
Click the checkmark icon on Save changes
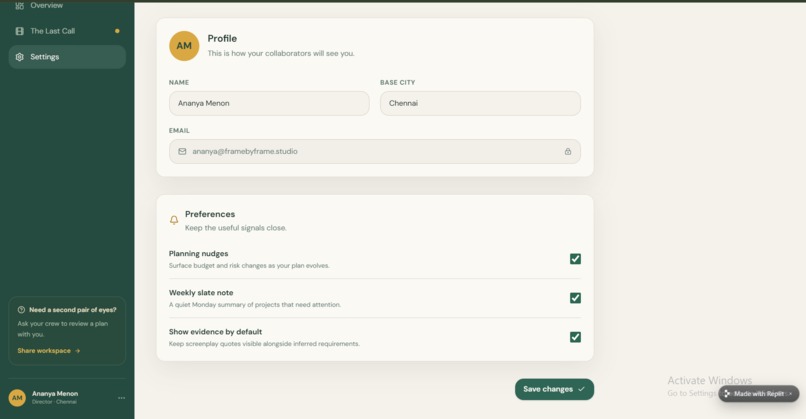[581, 389]
